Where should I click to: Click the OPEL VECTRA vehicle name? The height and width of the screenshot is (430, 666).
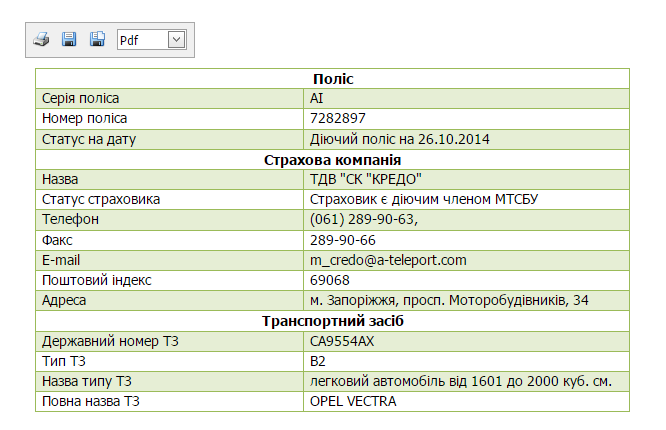click(353, 401)
